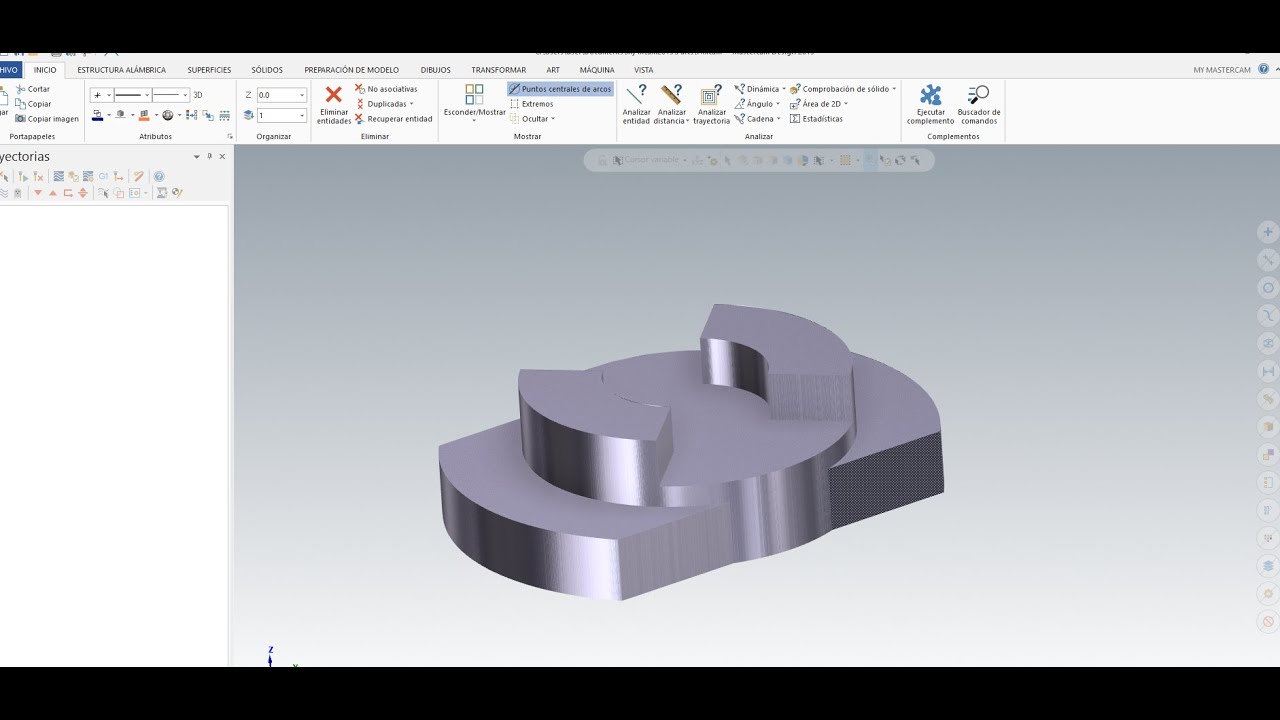Click the spline curve icon in right sidebar
The image size is (1280, 720).
click(x=1268, y=315)
